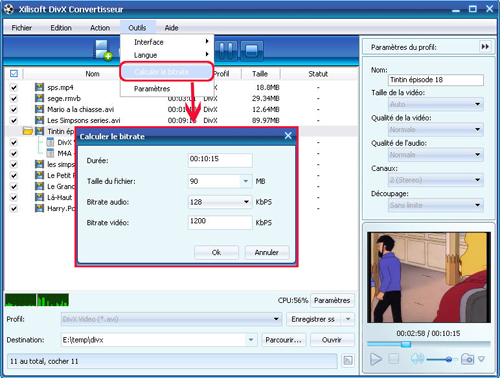Click the stop toolbar button
Viewport: 500px width, 378px height.
click(x=252, y=51)
